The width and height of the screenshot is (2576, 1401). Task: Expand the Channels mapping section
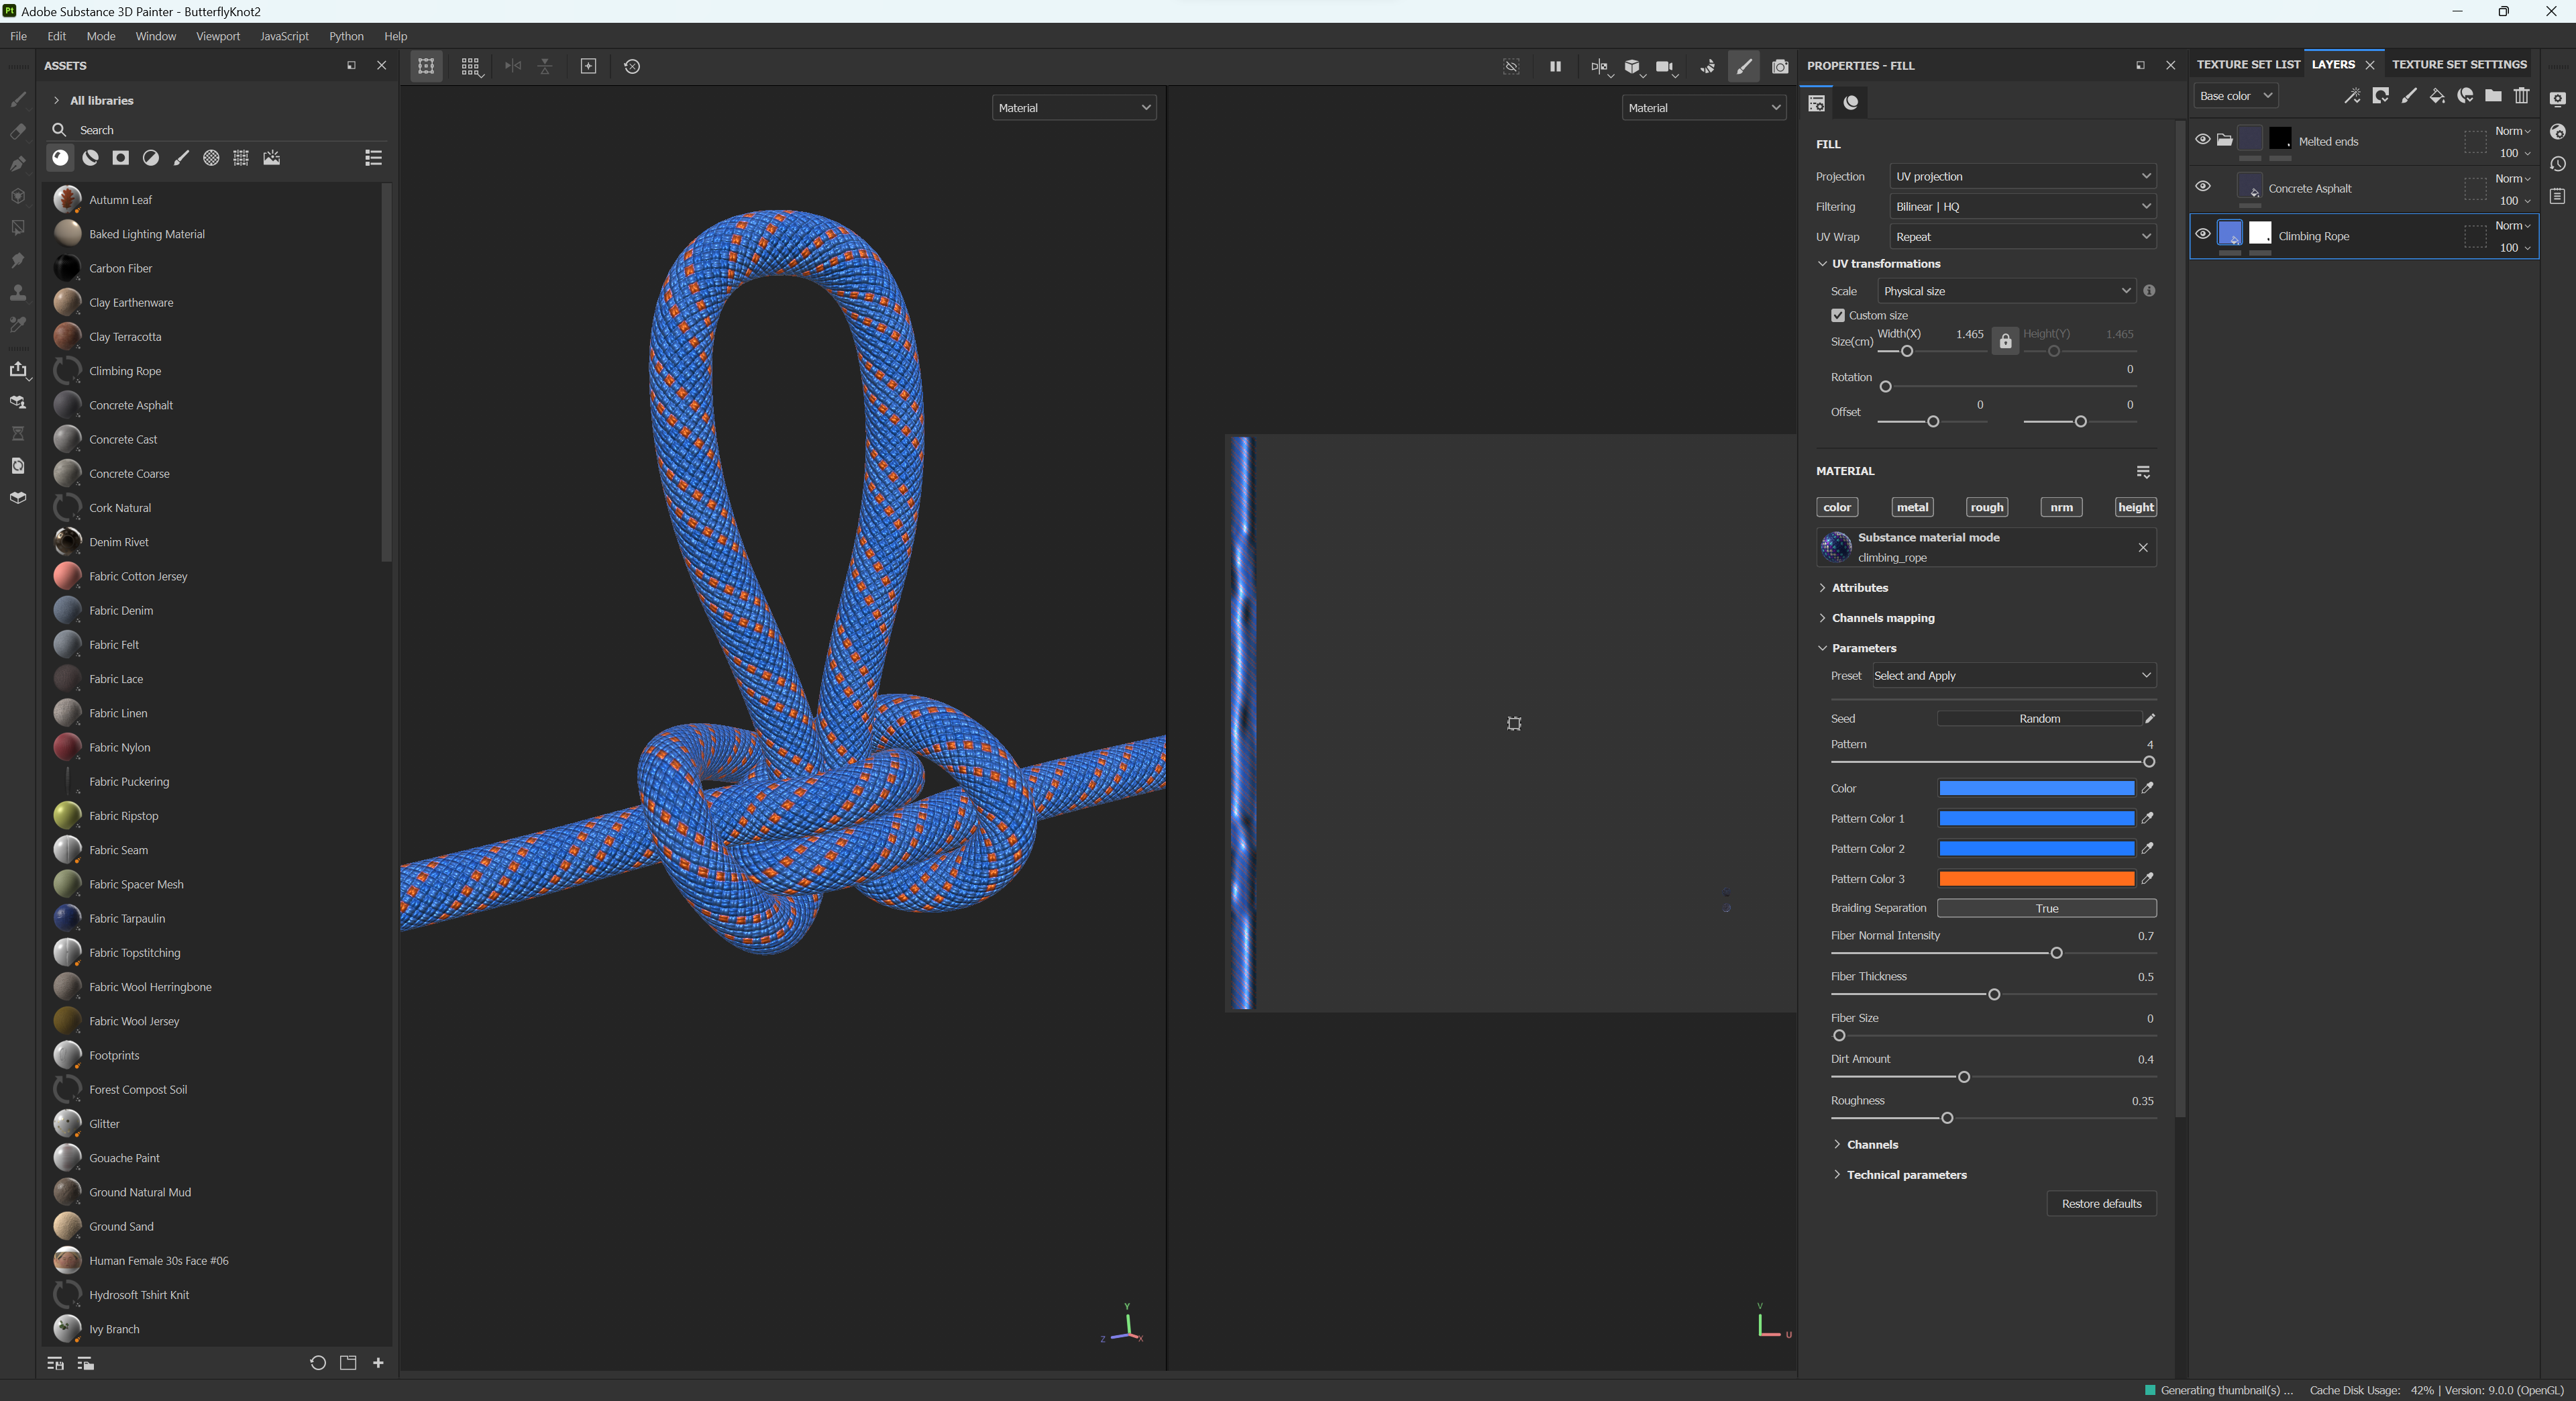tap(1882, 618)
